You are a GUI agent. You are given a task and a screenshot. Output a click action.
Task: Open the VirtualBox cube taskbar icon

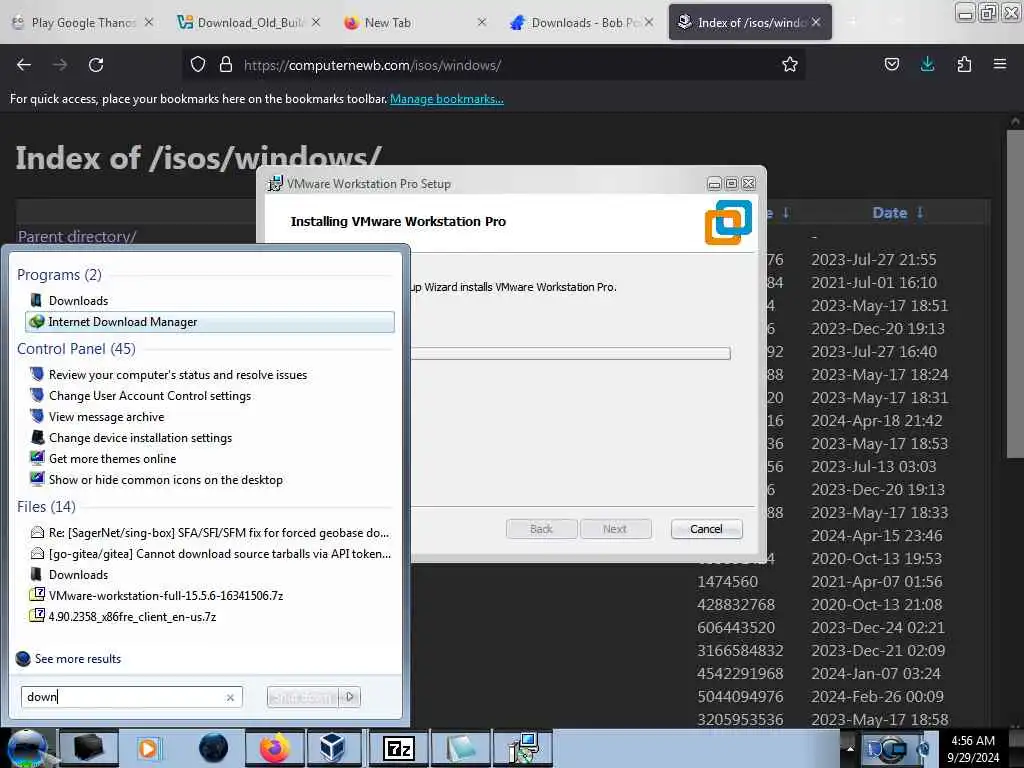click(332, 748)
